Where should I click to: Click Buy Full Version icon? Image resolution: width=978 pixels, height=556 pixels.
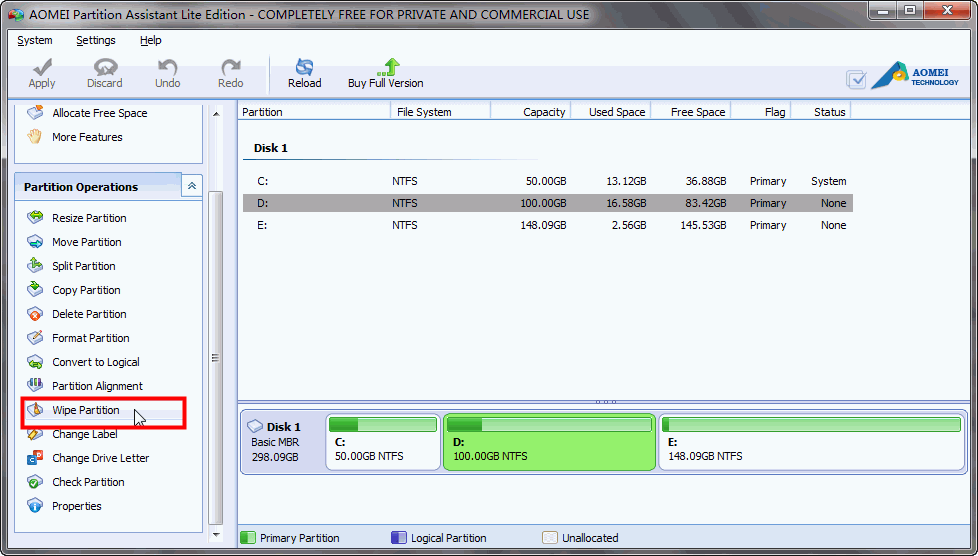click(x=389, y=67)
